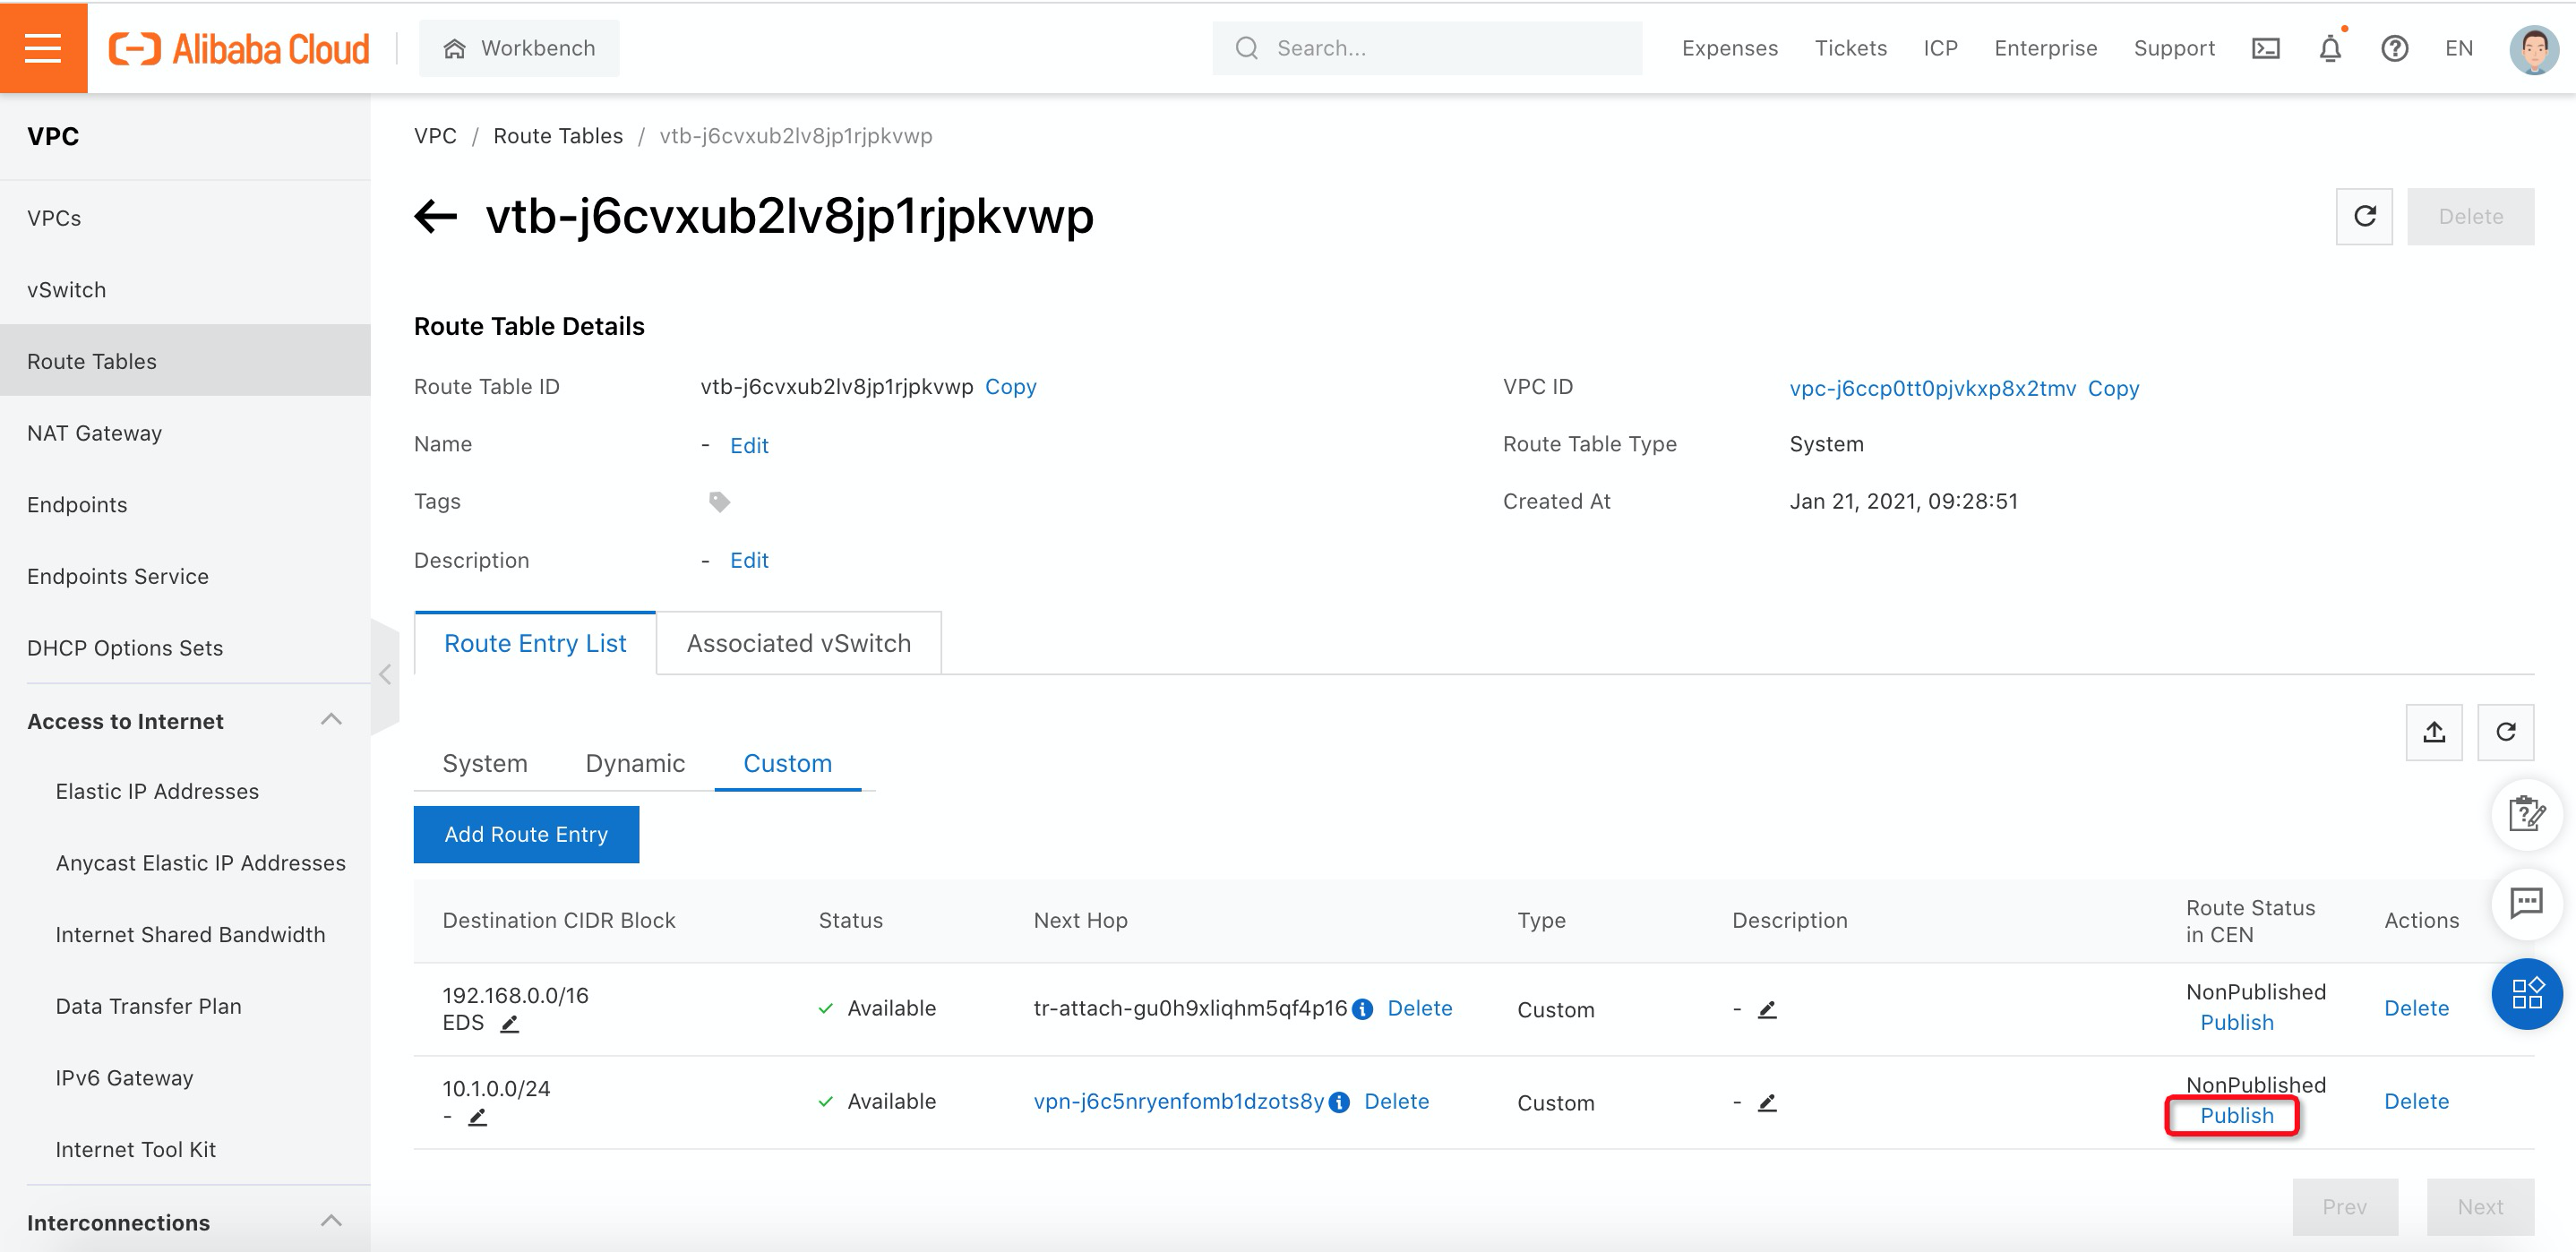Image resolution: width=2576 pixels, height=1252 pixels.
Task: Click the back arrow beside route table title
Action: pos(436,216)
